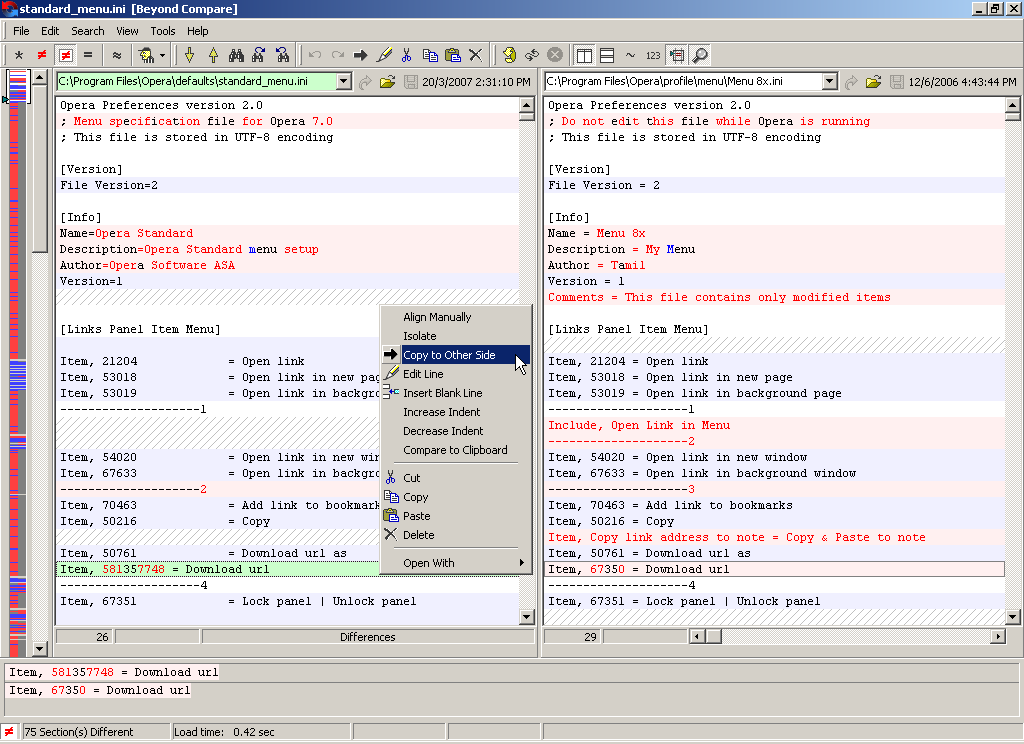This screenshot has height=744, width=1024.
Task: Click the Show All asterisk toolbar icon
Action: click(19, 56)
